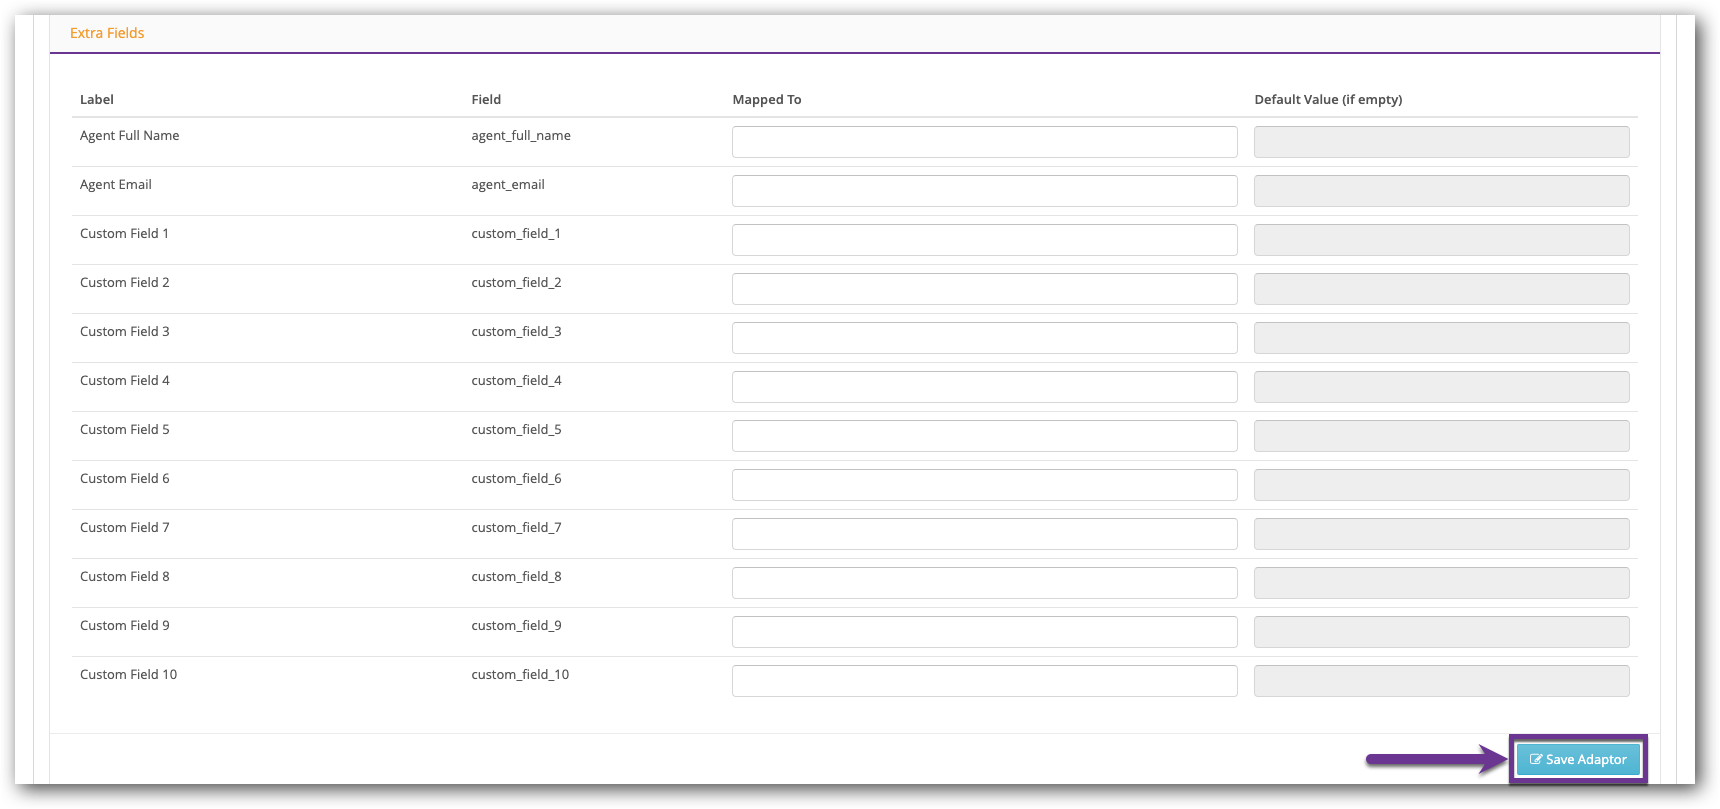
Task: Click the custom_field_8 field name
Action: (516, 577)
